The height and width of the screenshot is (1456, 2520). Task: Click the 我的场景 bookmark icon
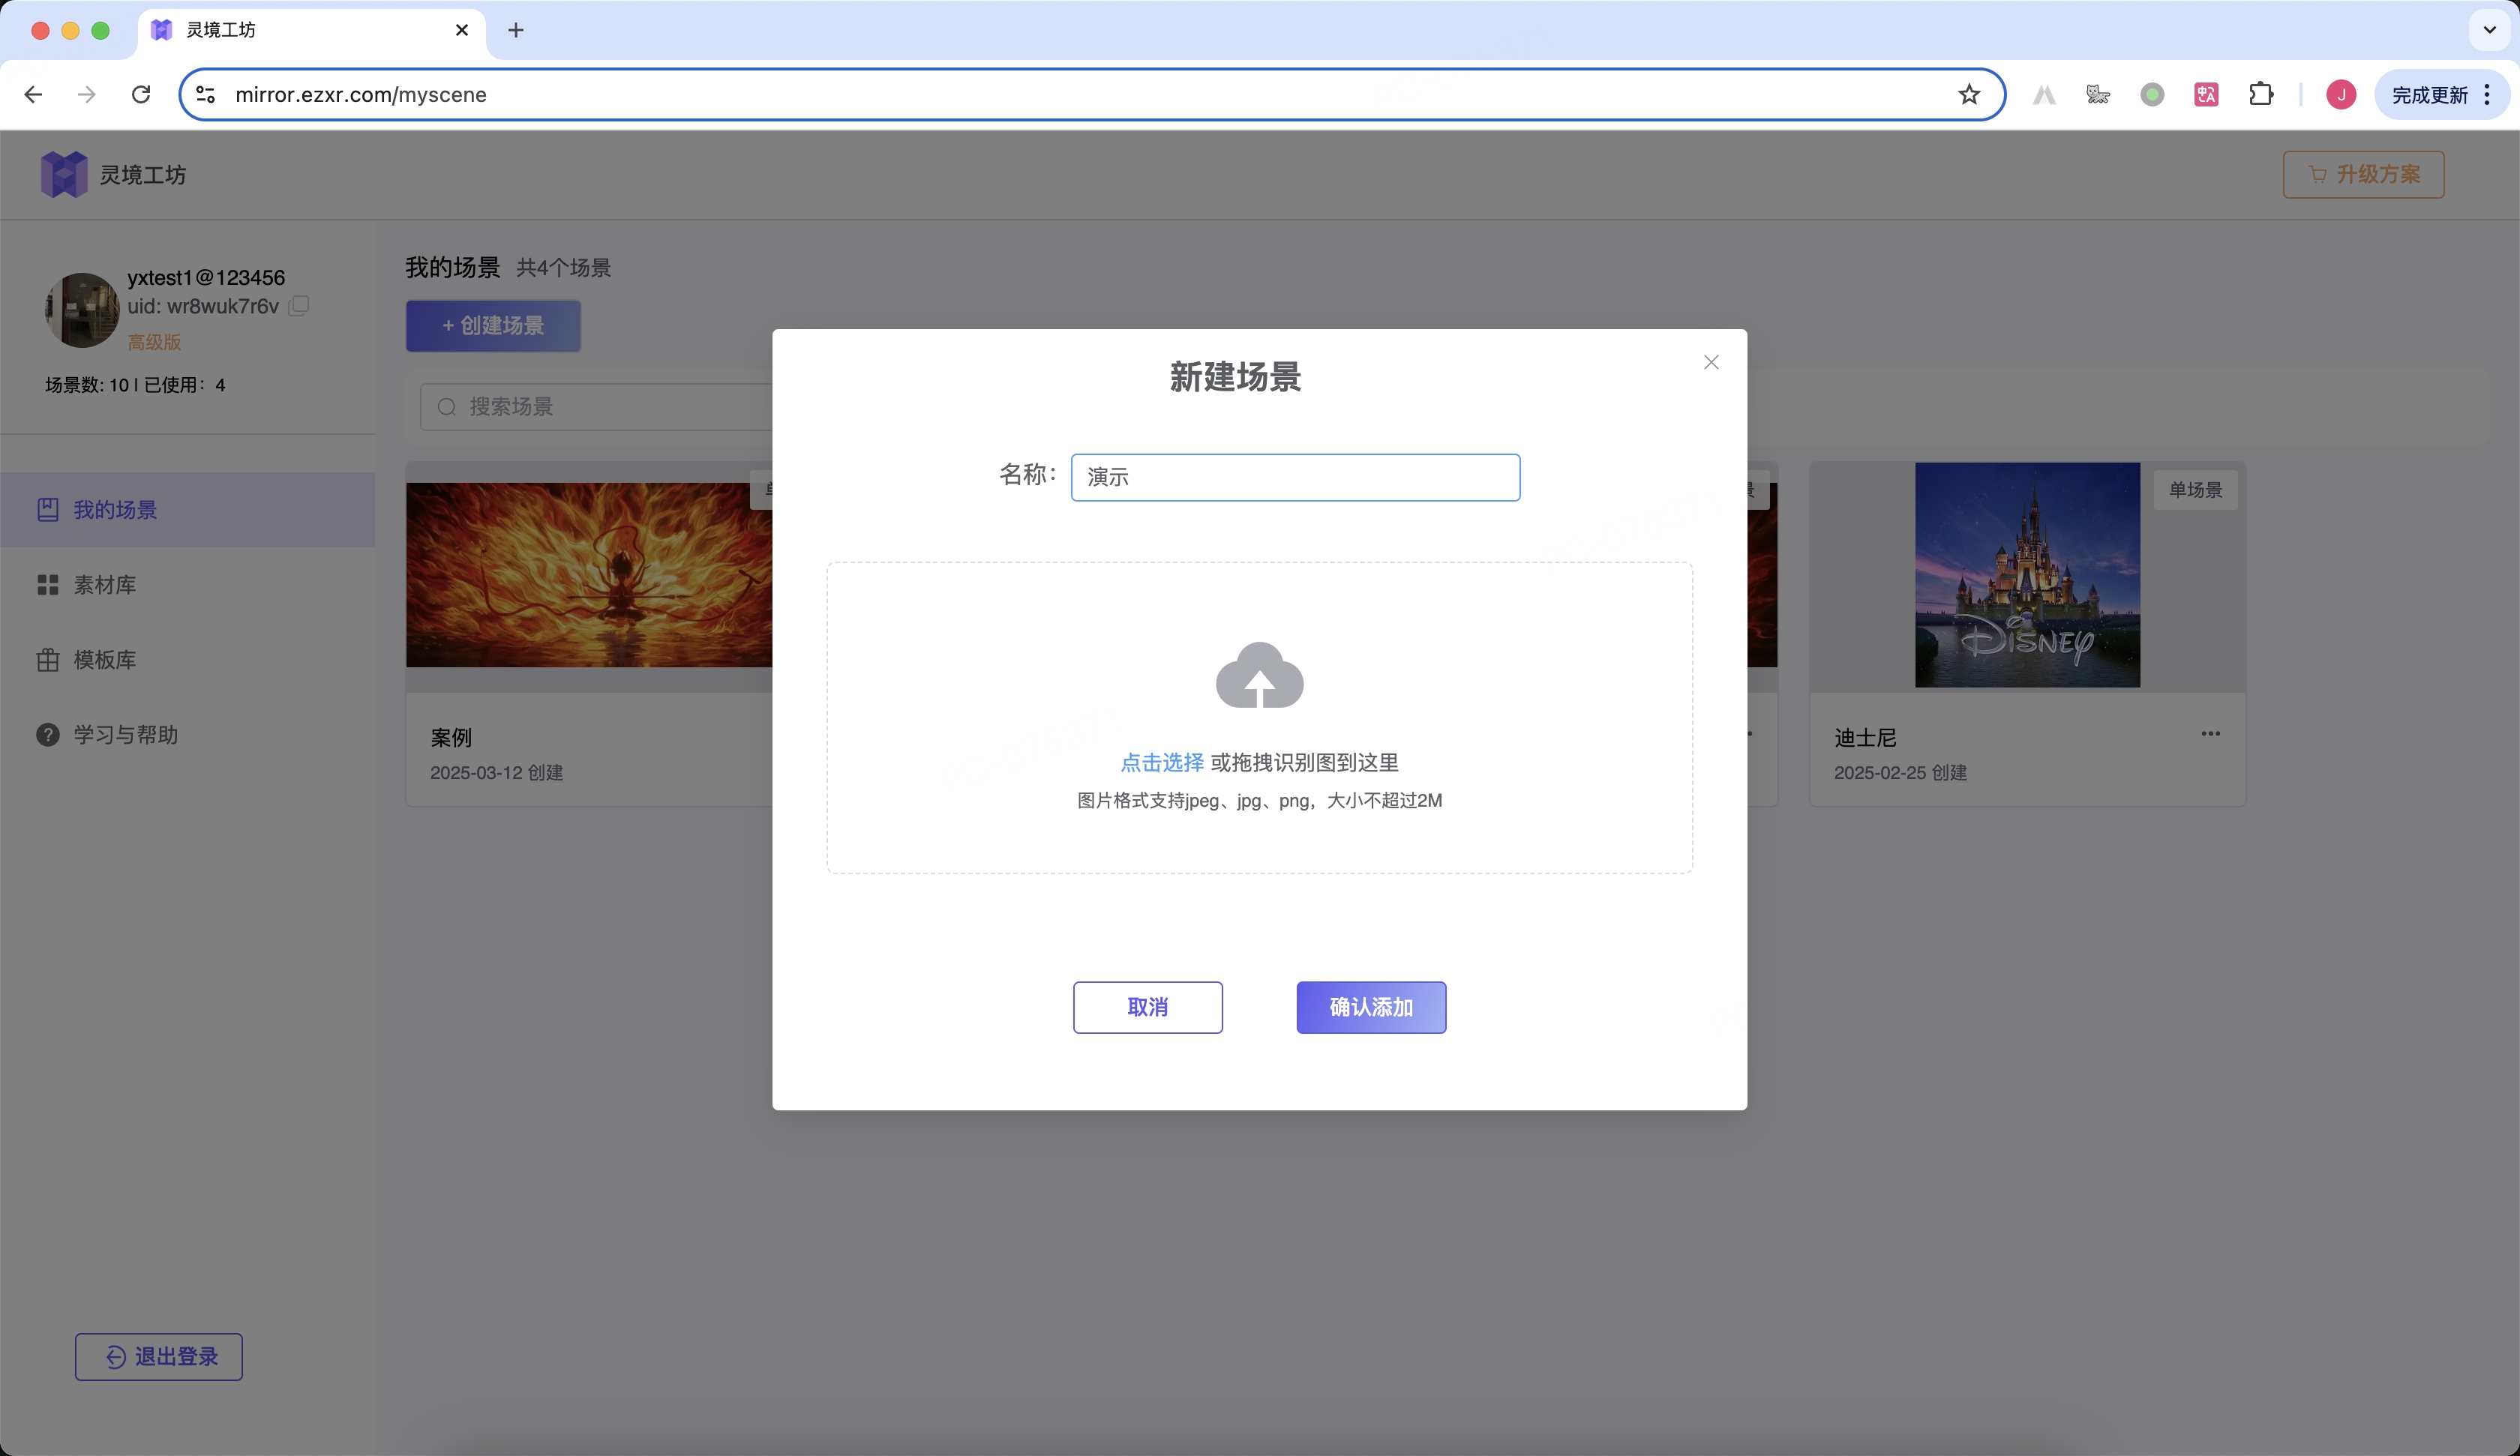(48, 510)
